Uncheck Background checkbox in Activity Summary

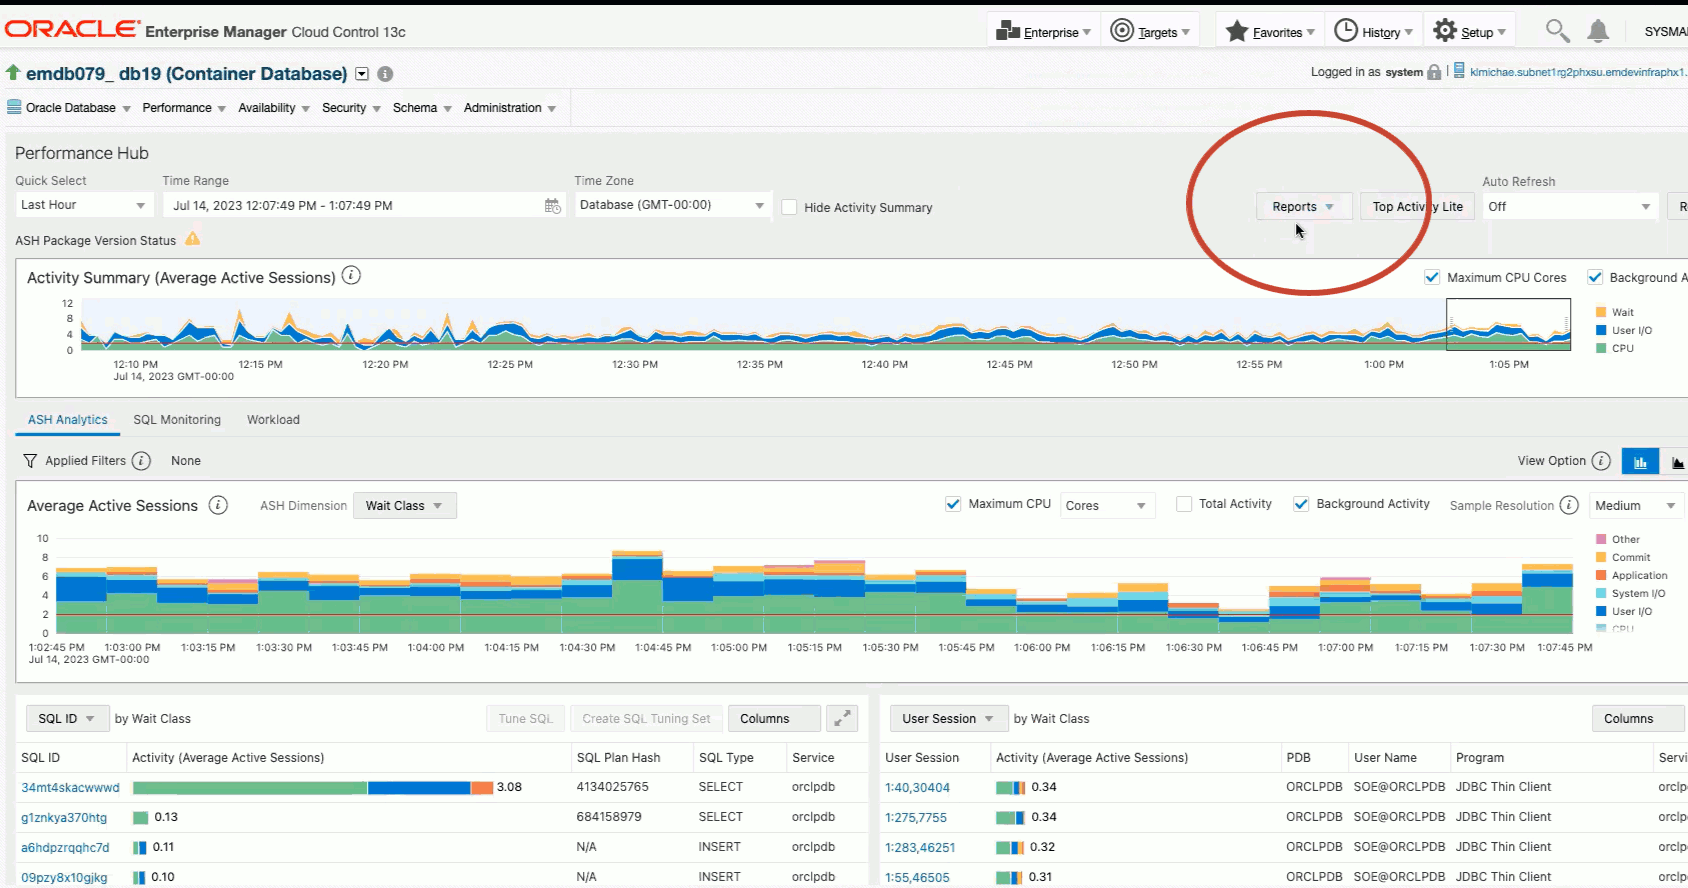tap(1595, 277)
